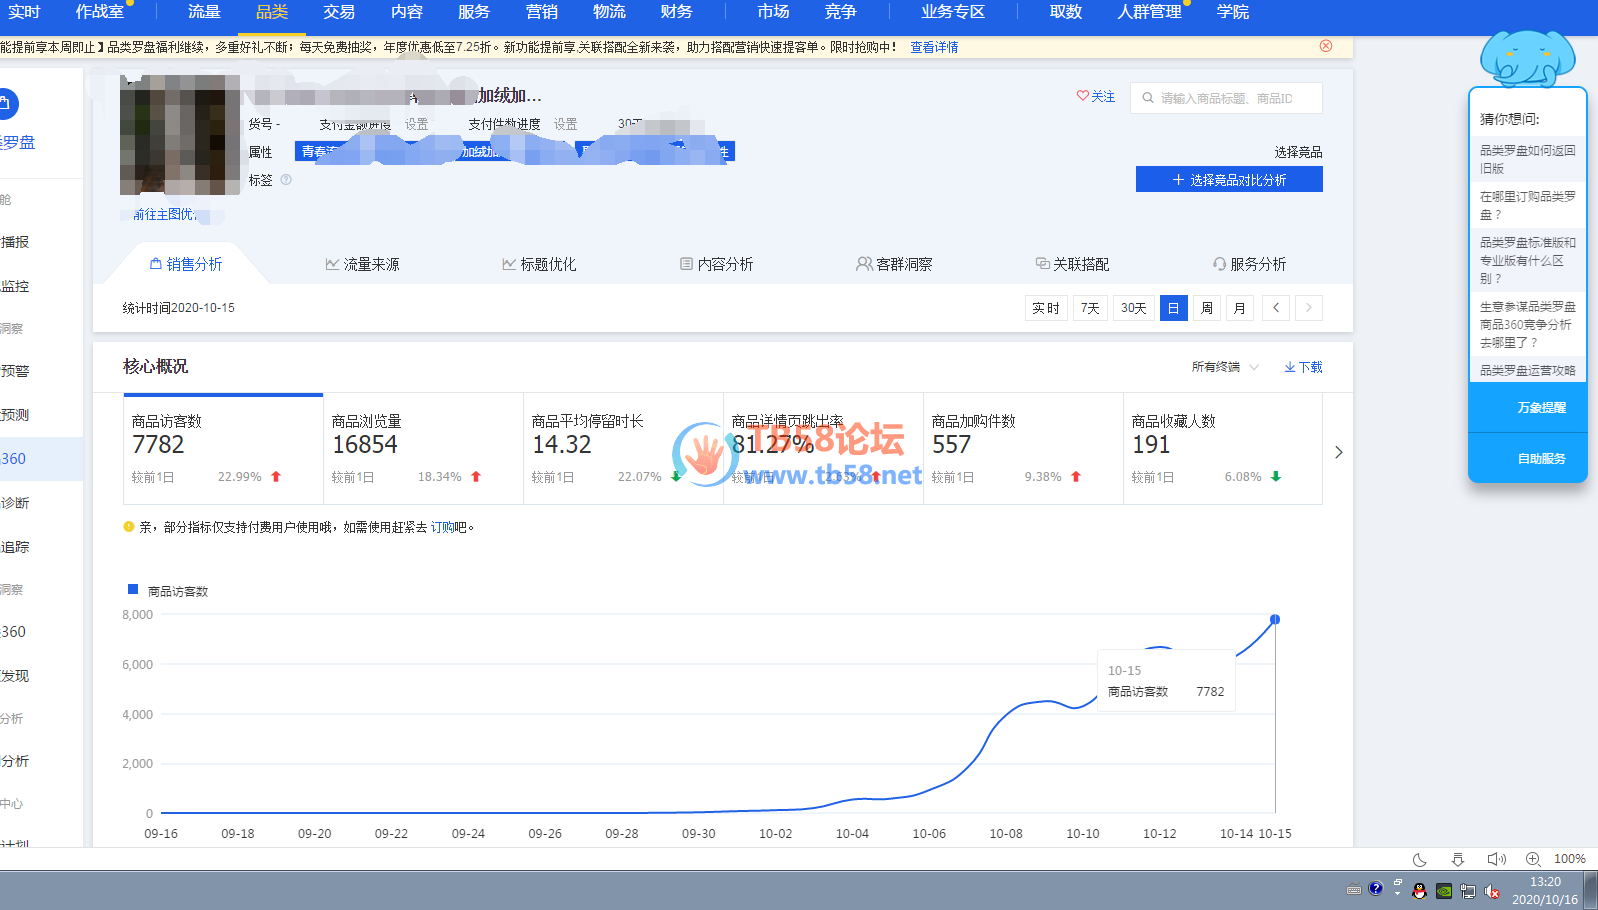Click the help icon beside 标签
Screen dimensions: 1598x910
[x=286, y=180]
